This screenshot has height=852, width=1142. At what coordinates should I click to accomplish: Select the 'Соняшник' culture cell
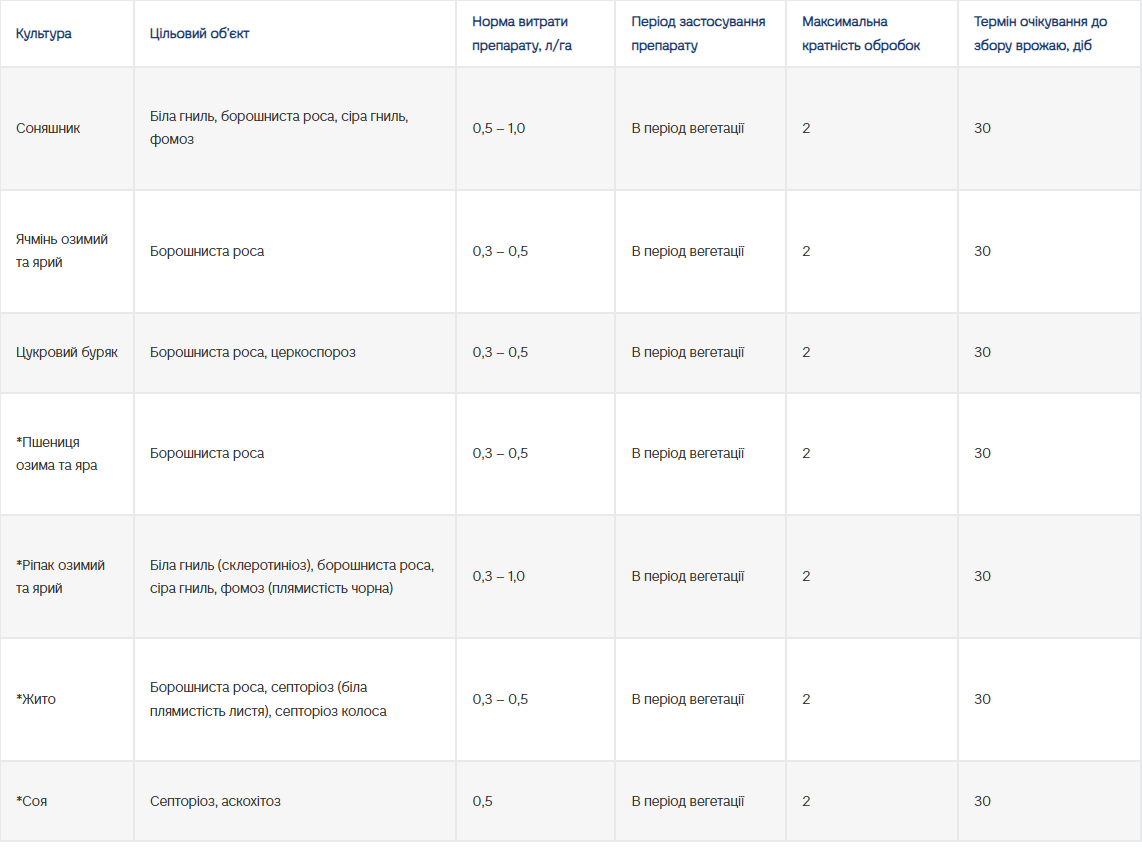click(48, 128)
